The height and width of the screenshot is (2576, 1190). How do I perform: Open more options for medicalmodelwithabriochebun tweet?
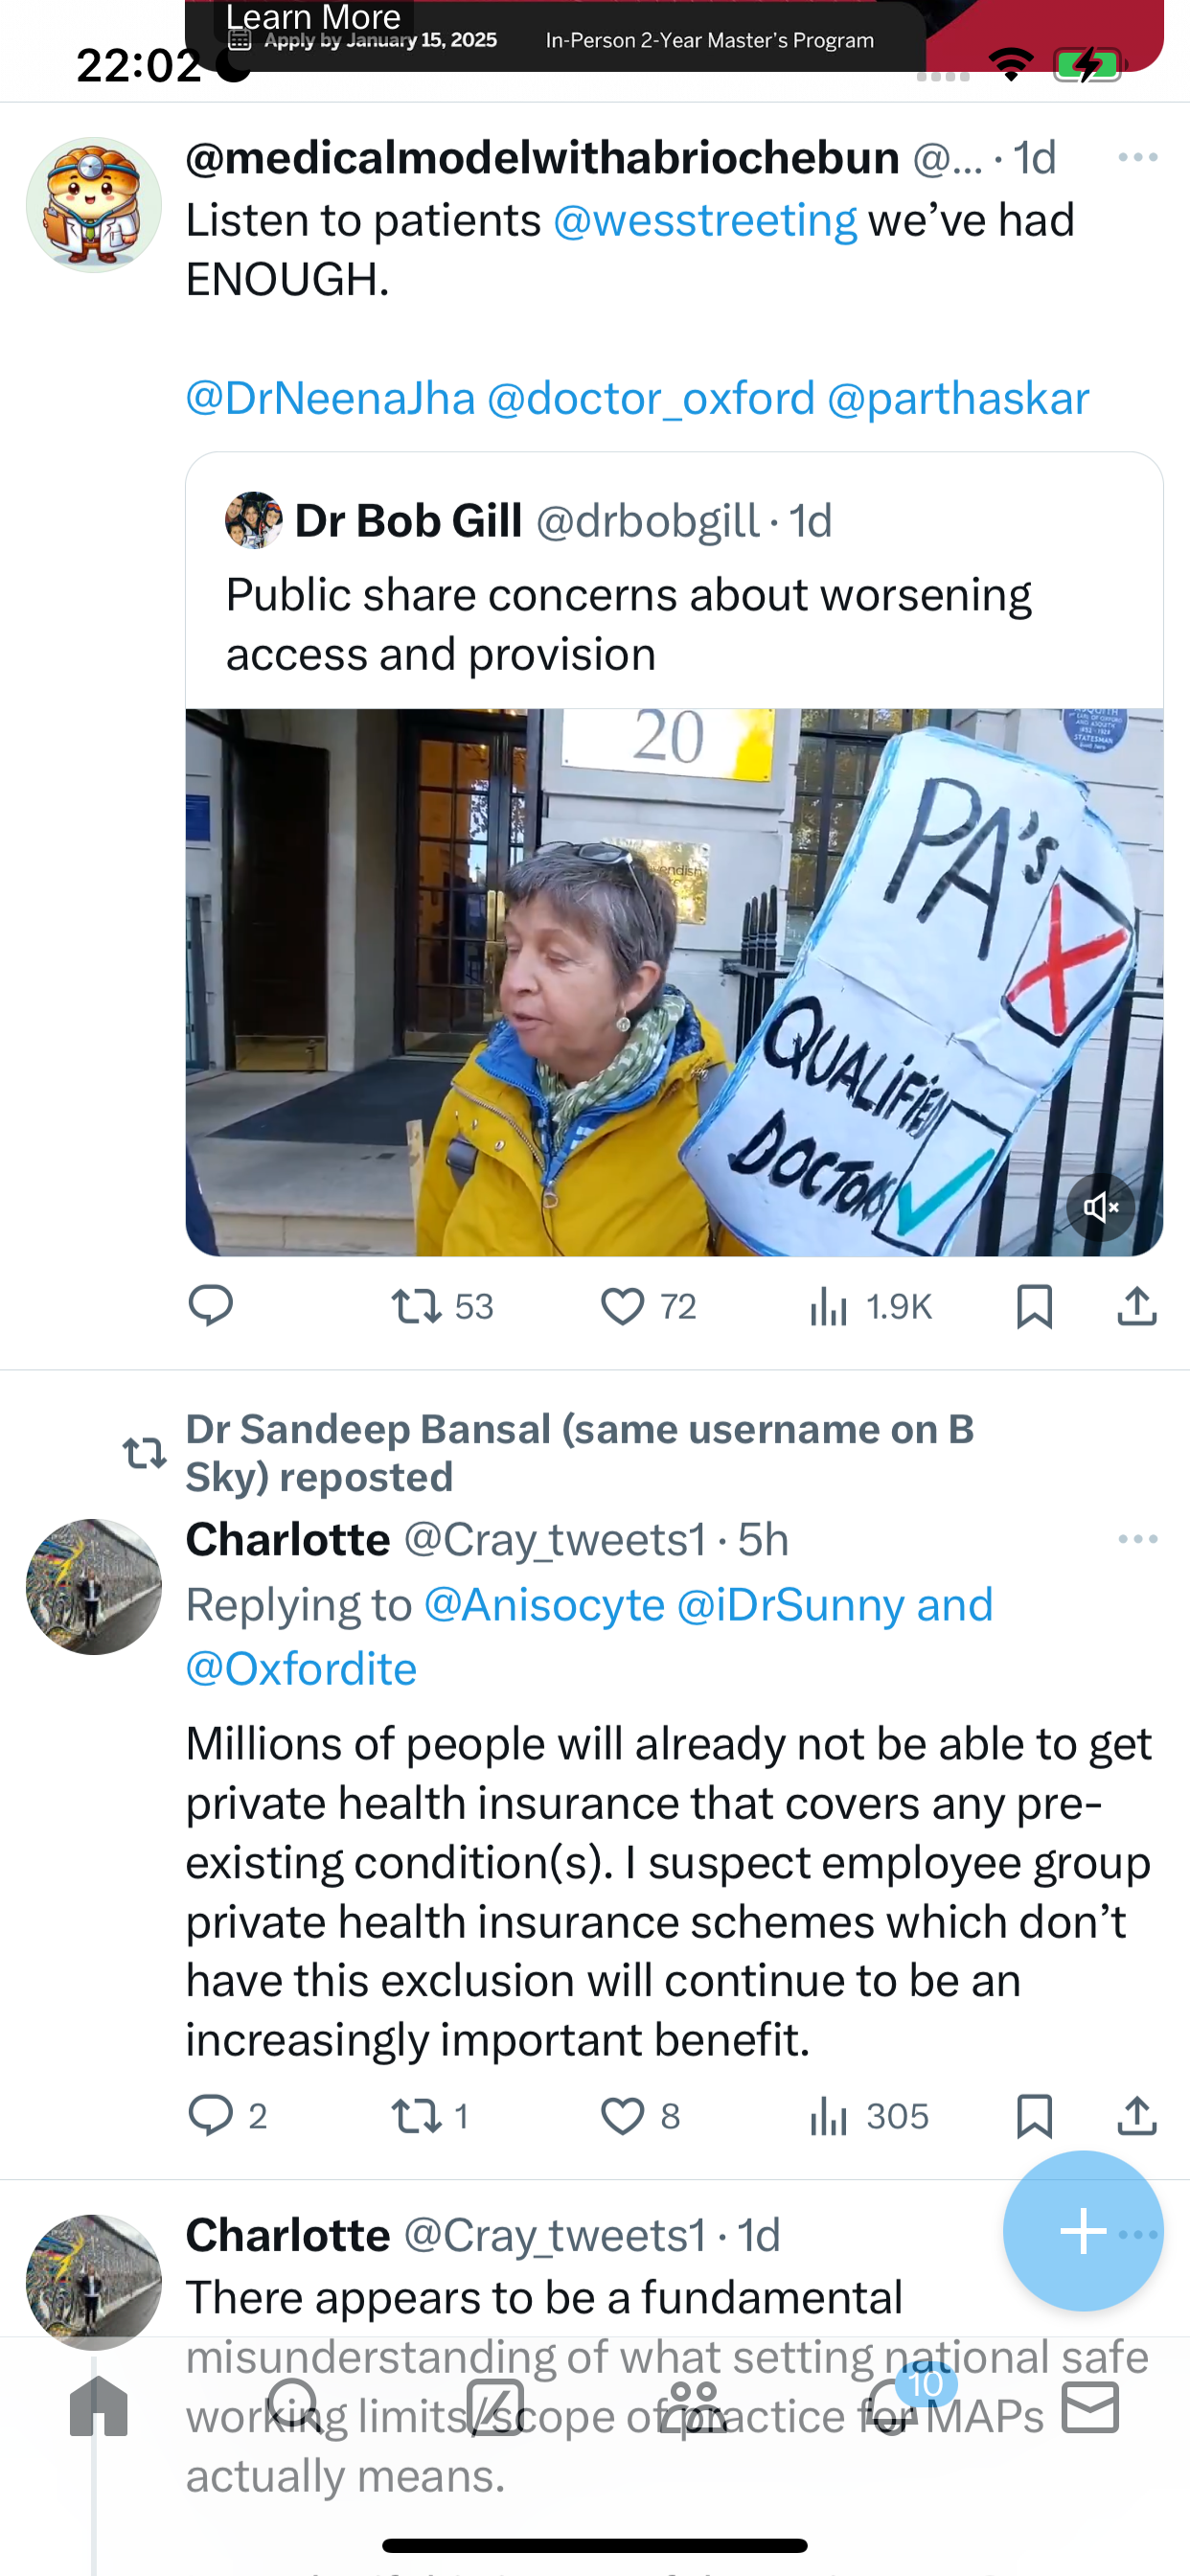1137,157
